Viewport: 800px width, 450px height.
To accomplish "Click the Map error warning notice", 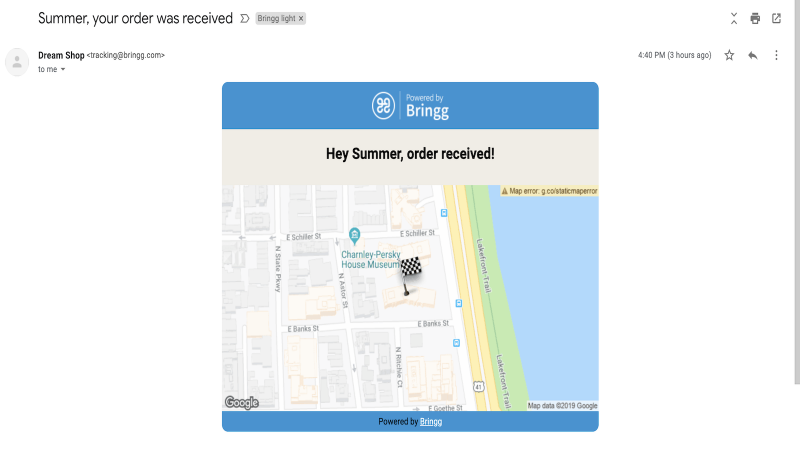I will pyautogui.click(x=549, y=191).
